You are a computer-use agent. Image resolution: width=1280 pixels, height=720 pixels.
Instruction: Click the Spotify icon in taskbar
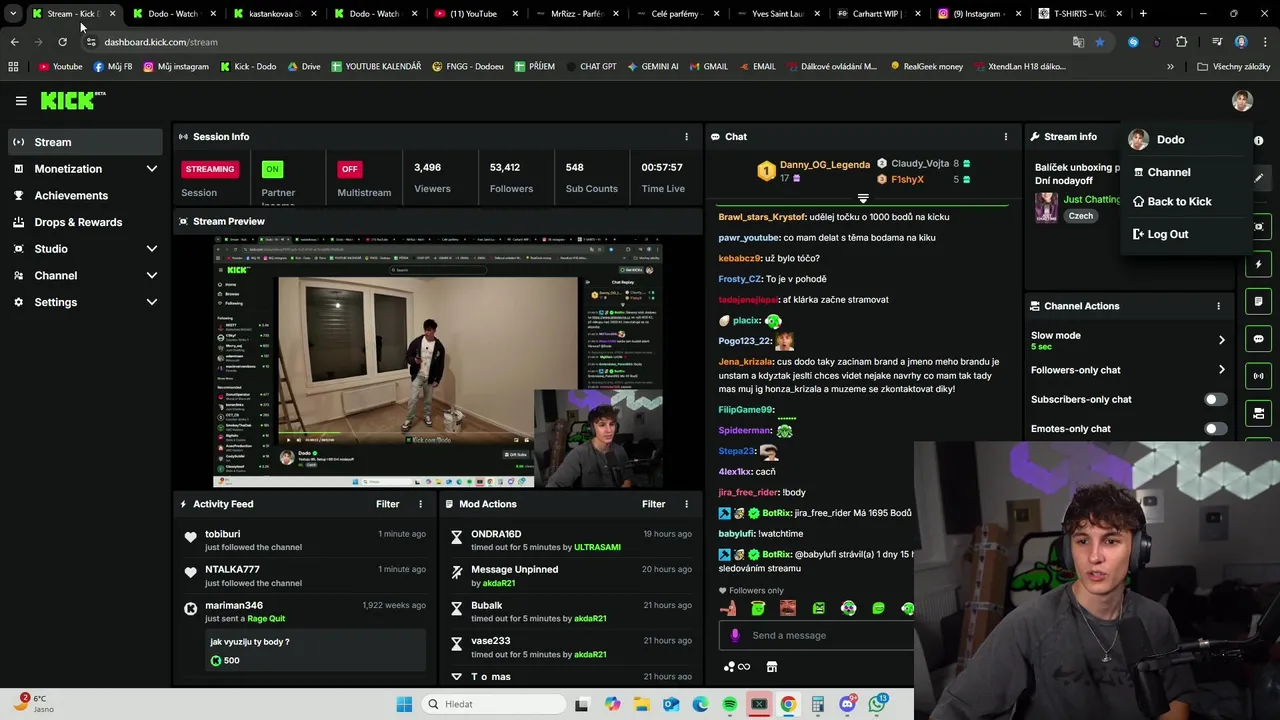(730, 704)
